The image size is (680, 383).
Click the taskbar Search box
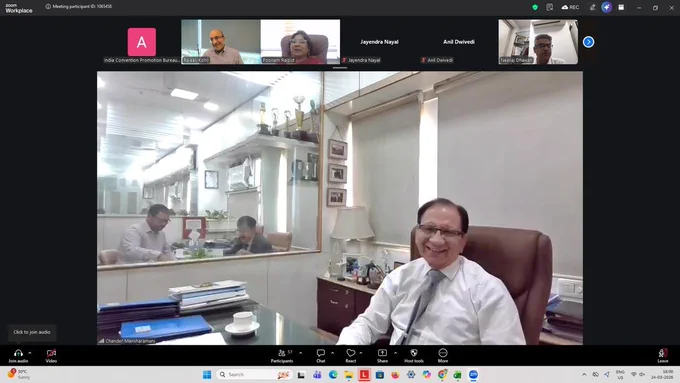point(254,374)
